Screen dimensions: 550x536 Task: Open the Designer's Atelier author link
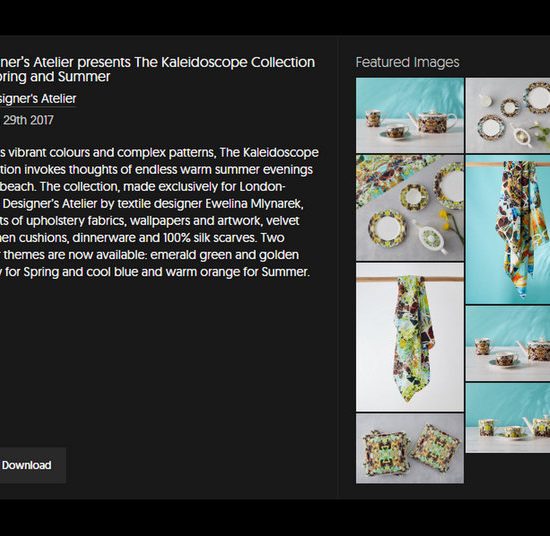pos(38,99)
